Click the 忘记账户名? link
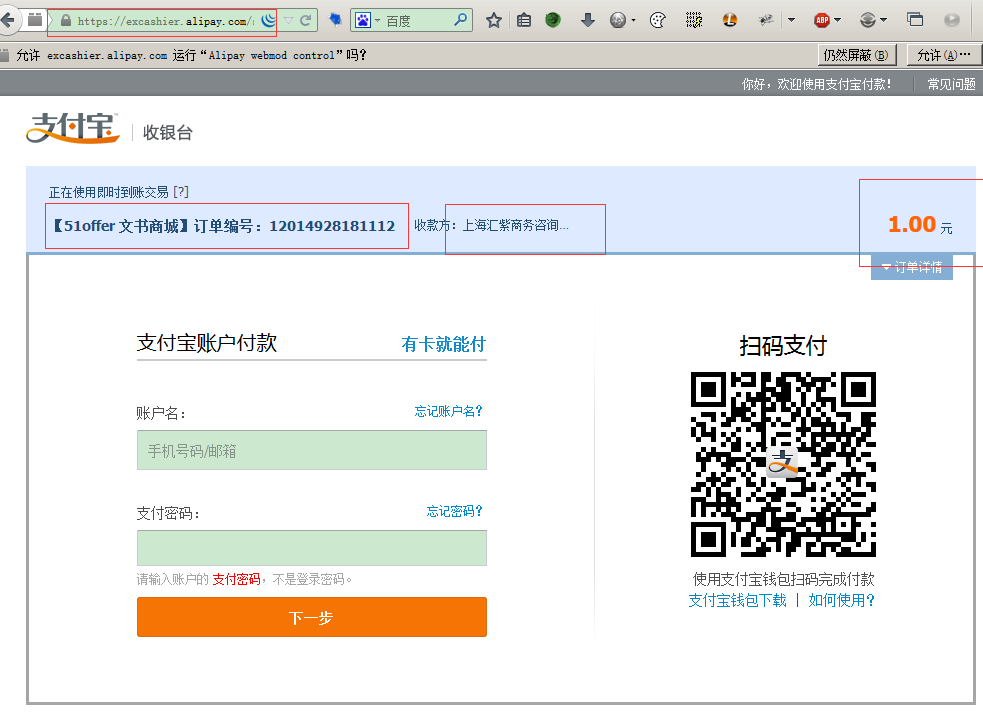Screen dimensions: 983x715 click(448, 411)
